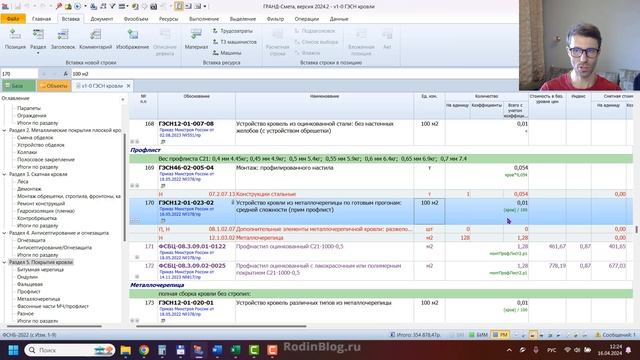Switch to the Ресурсы ribbon tab
640x360 pixels.
(x=168, y=19)
